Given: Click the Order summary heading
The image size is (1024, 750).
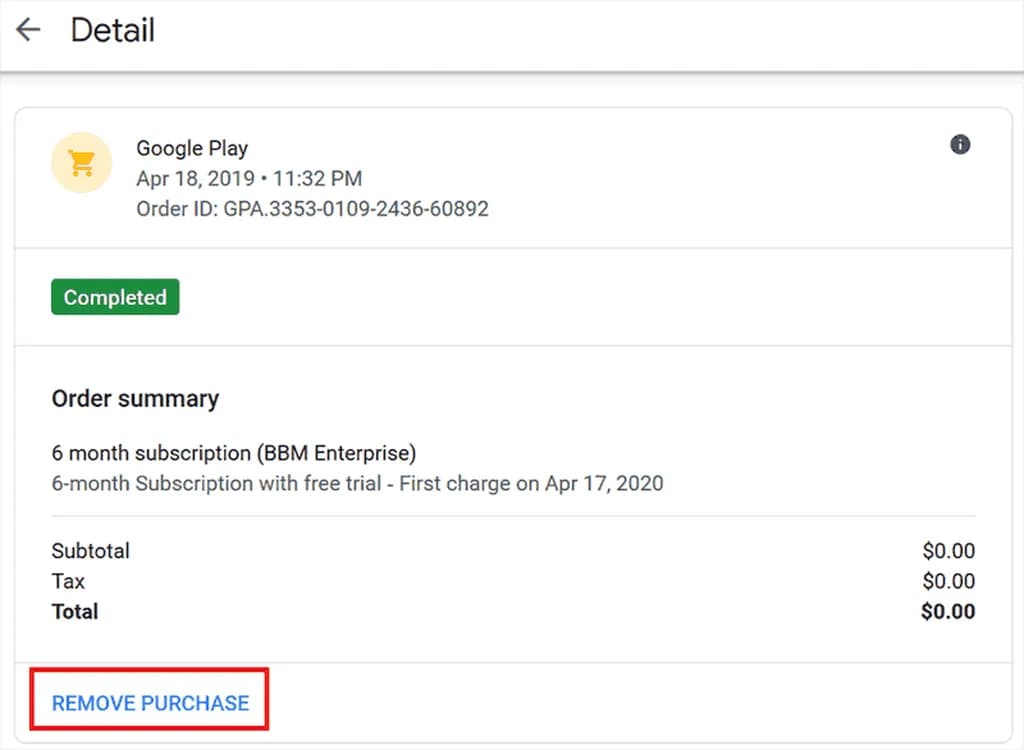Looking at the screenshot, I should point(135,398).
